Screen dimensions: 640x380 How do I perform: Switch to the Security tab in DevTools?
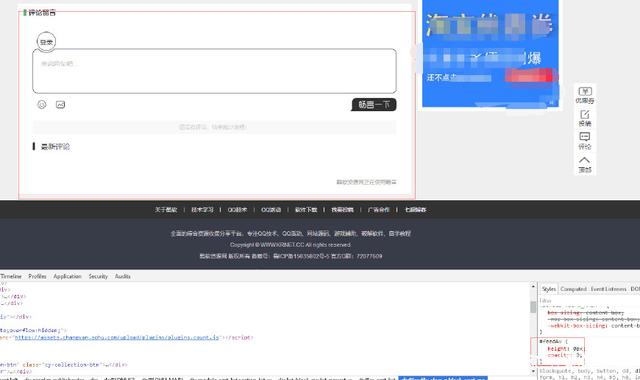coord(98,276)
